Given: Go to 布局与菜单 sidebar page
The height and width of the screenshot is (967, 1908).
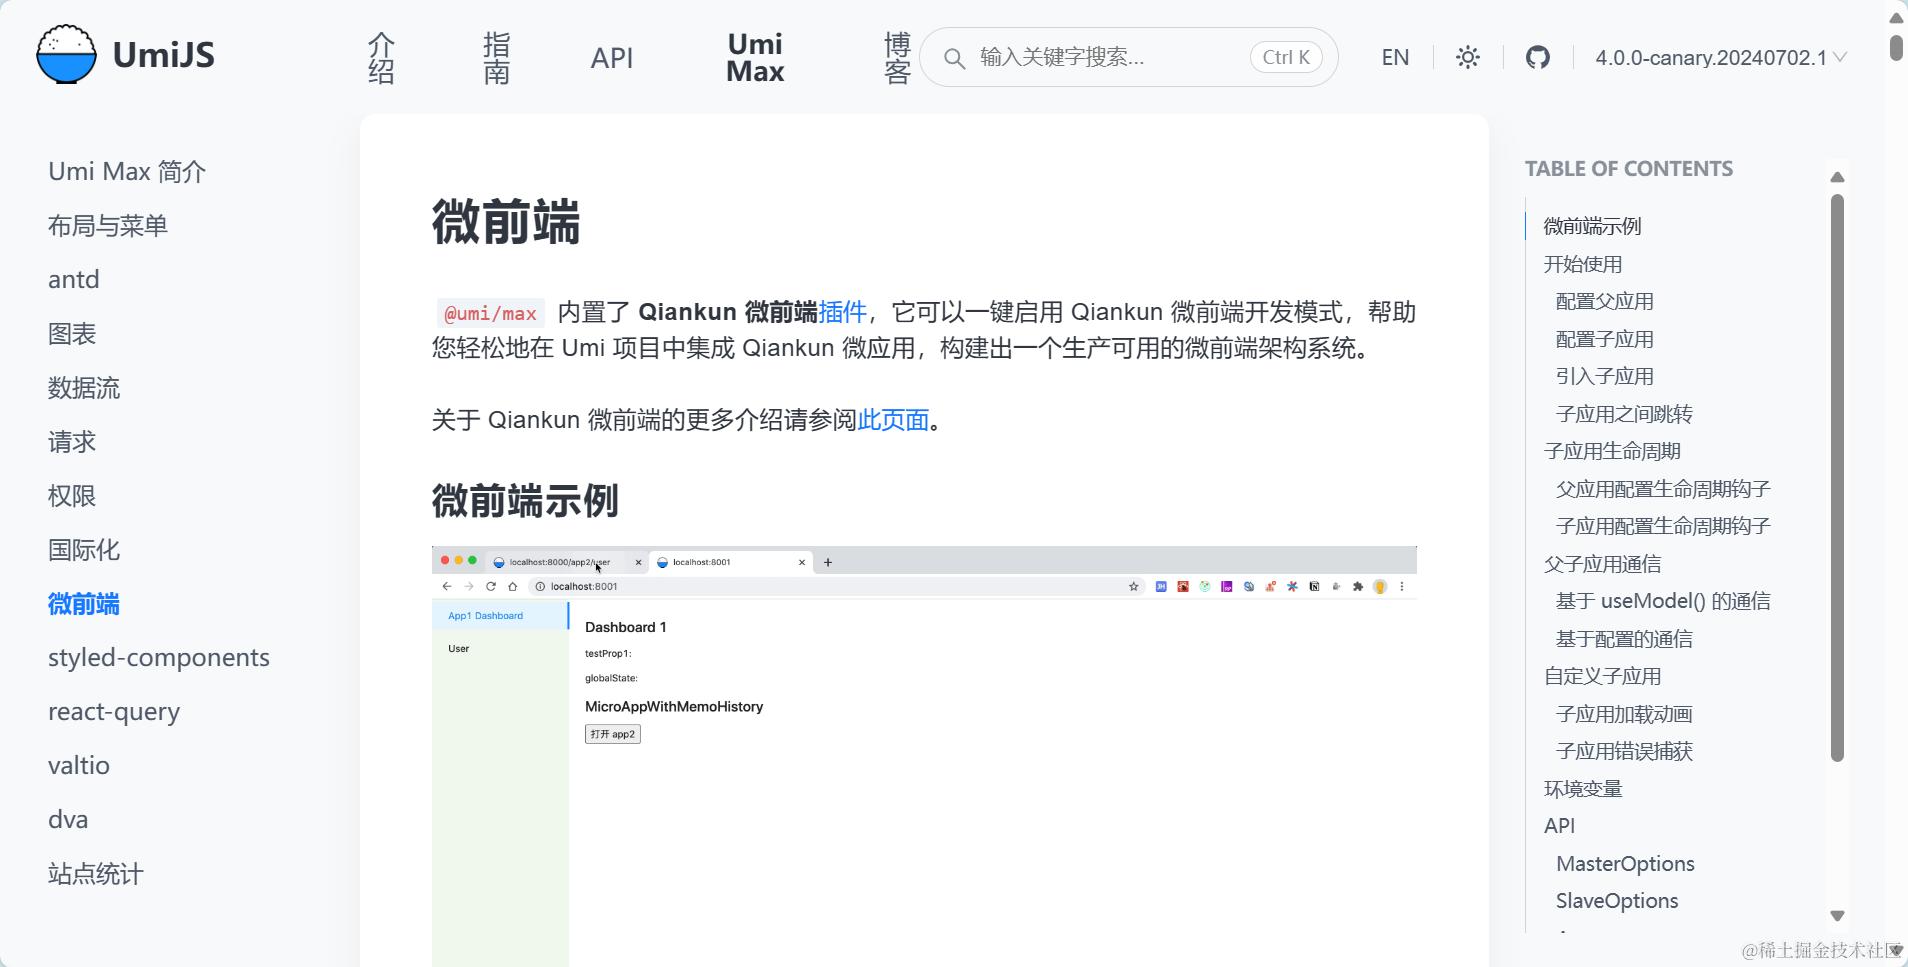Looking at the screenshot, I should pyautogui.click(x=108, y=226).
